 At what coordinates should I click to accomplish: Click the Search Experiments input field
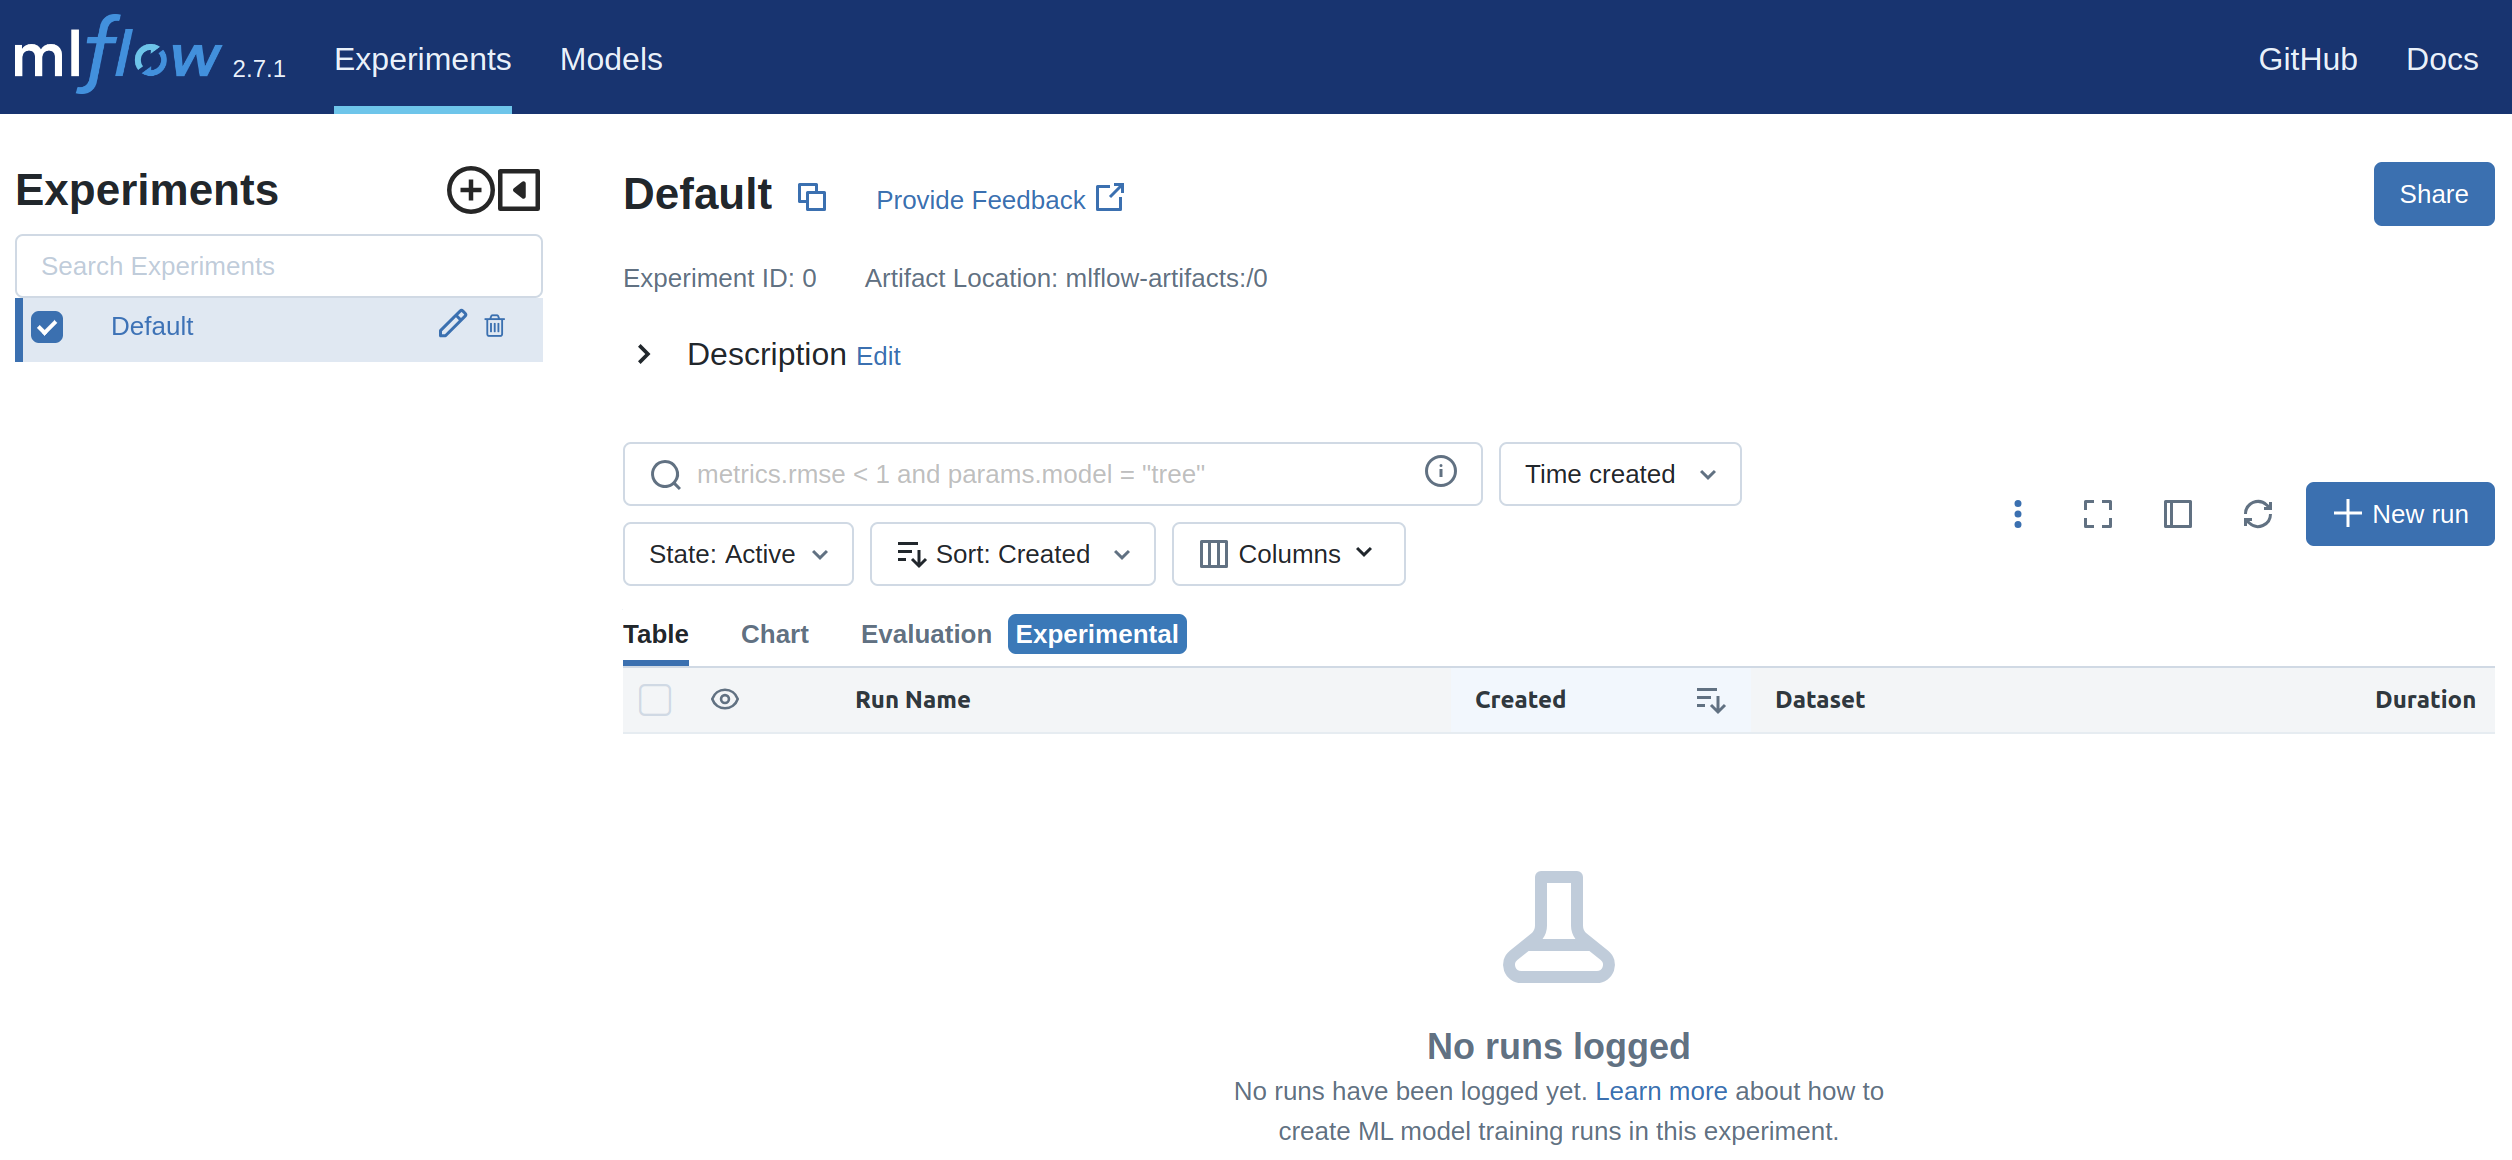pos(279,266)
